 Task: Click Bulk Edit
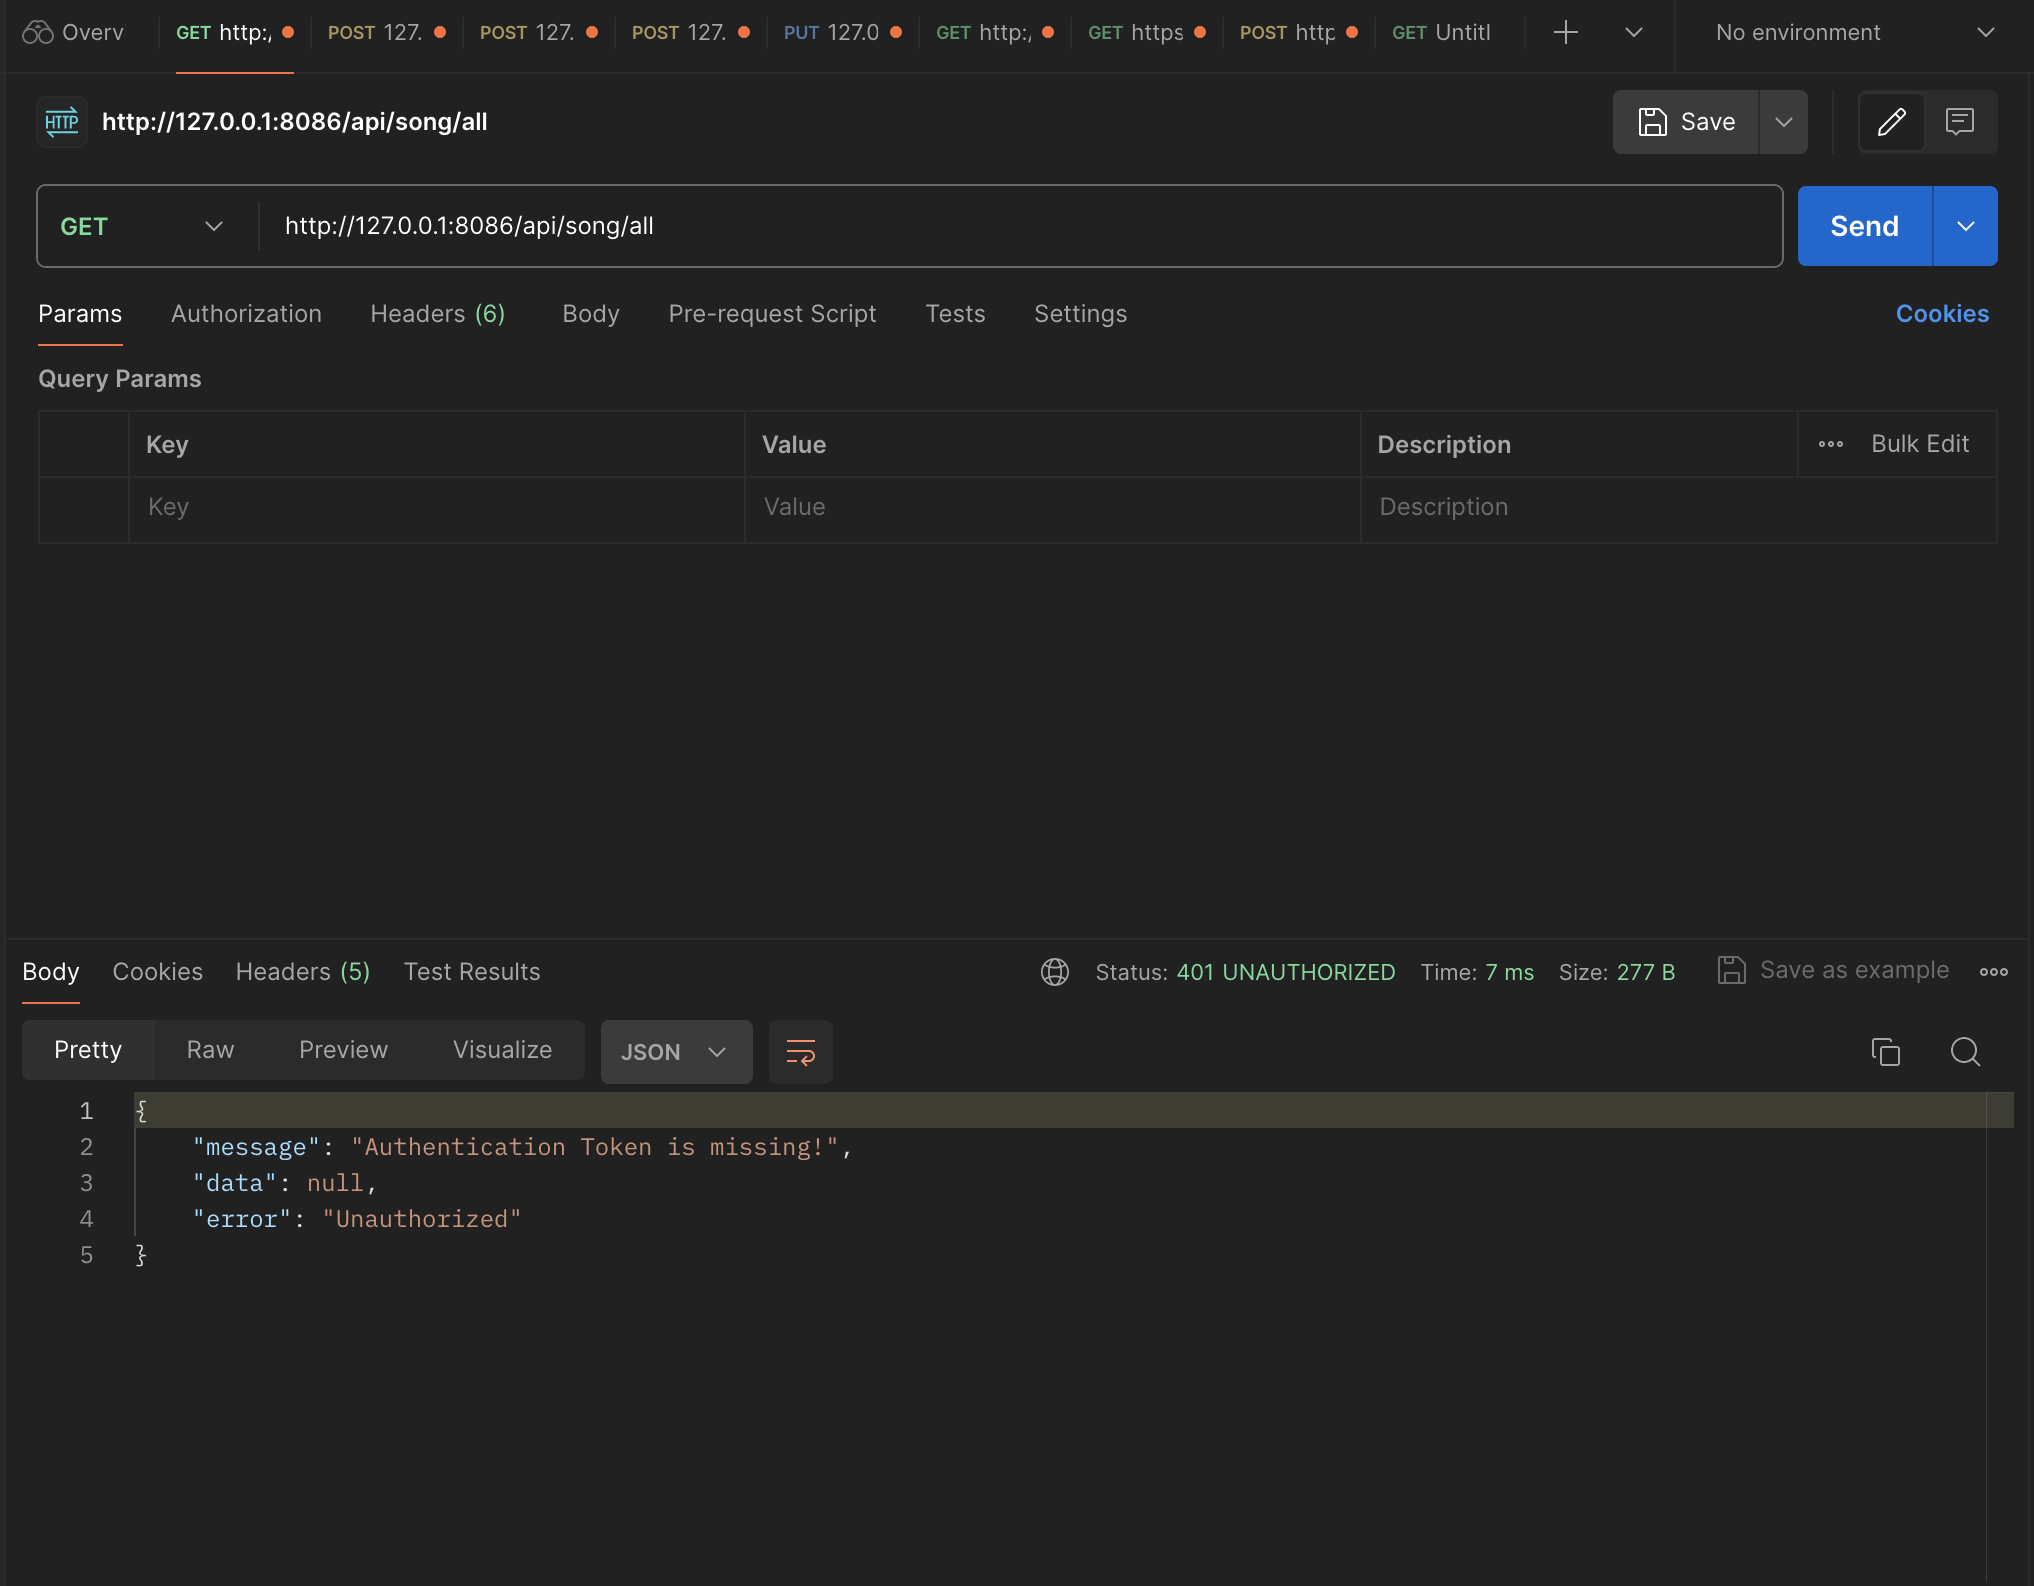(x=1920, y=444)
